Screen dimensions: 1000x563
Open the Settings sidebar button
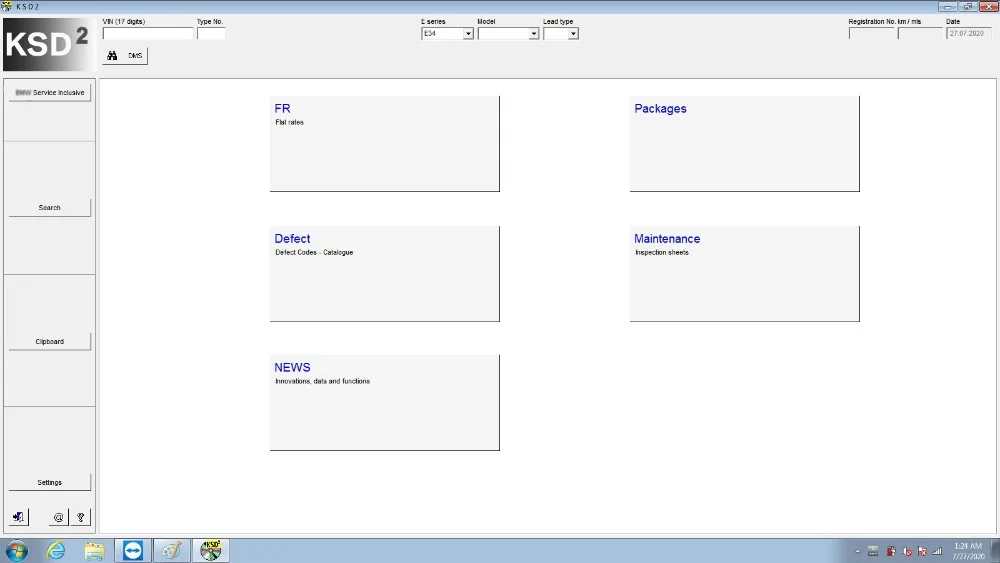[x=50, y=483]
